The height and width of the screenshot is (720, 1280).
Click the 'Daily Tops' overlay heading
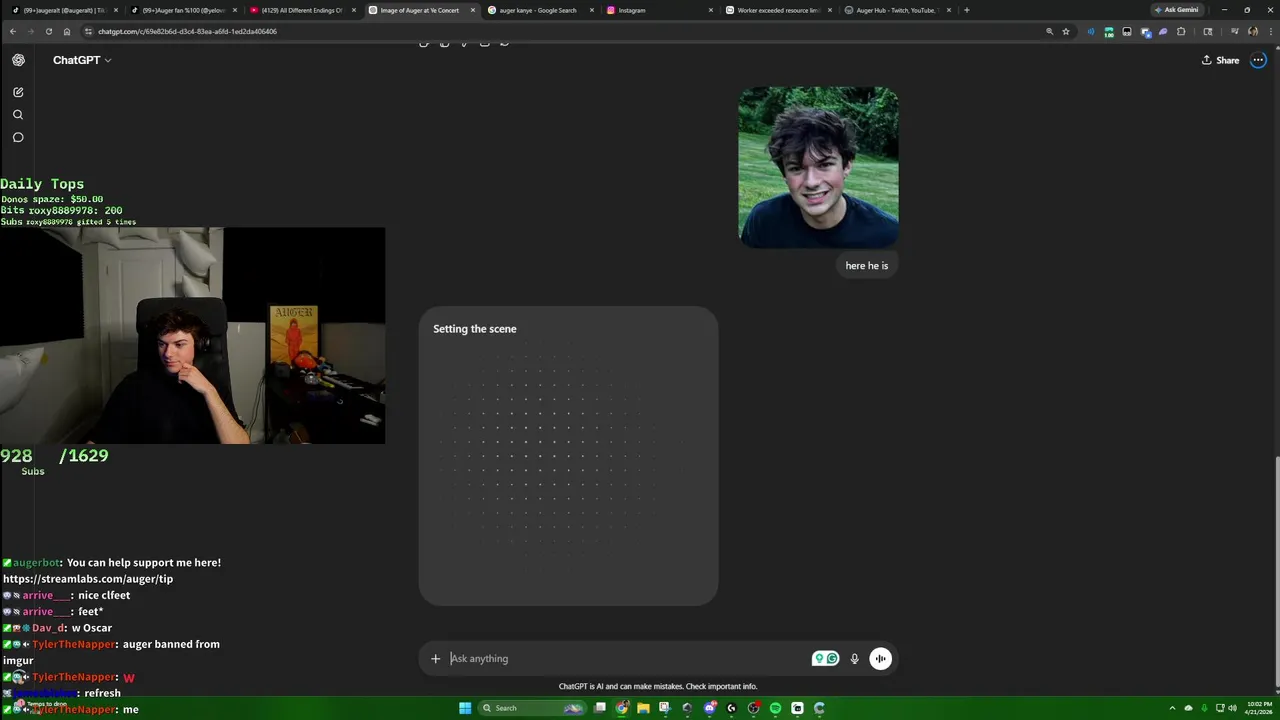tap(42, 184)
